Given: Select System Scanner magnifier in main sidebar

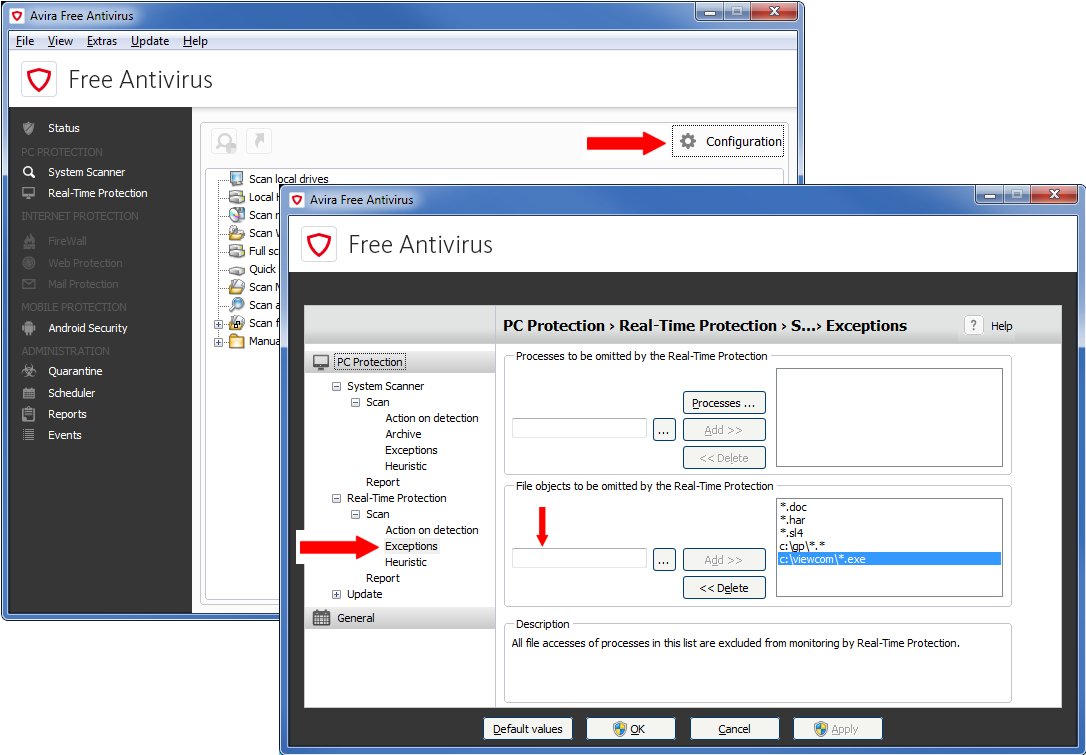Looking at the screenshot, I should pyautogui.click(x=28, y=172).
